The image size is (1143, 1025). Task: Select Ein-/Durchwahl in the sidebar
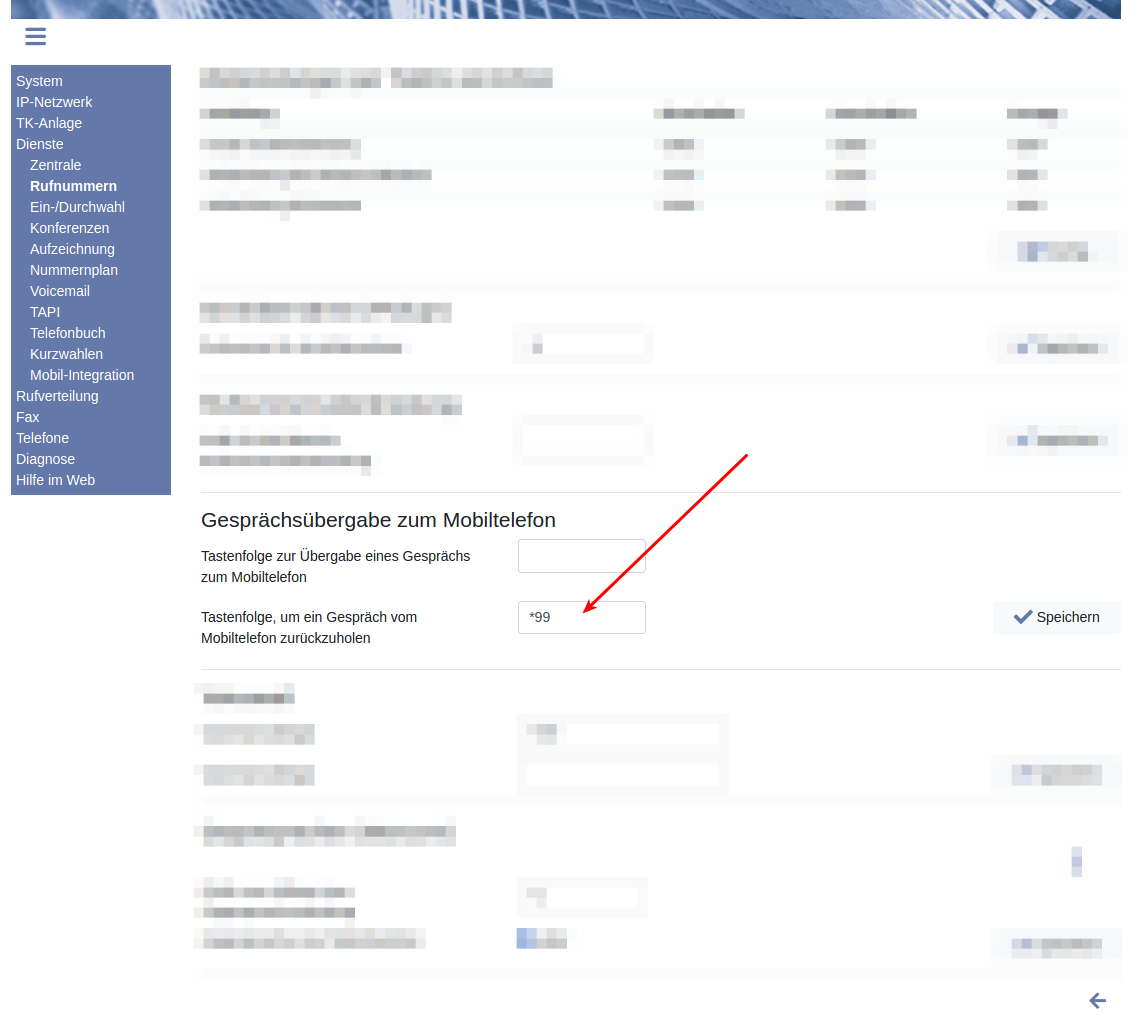[77, 207]
